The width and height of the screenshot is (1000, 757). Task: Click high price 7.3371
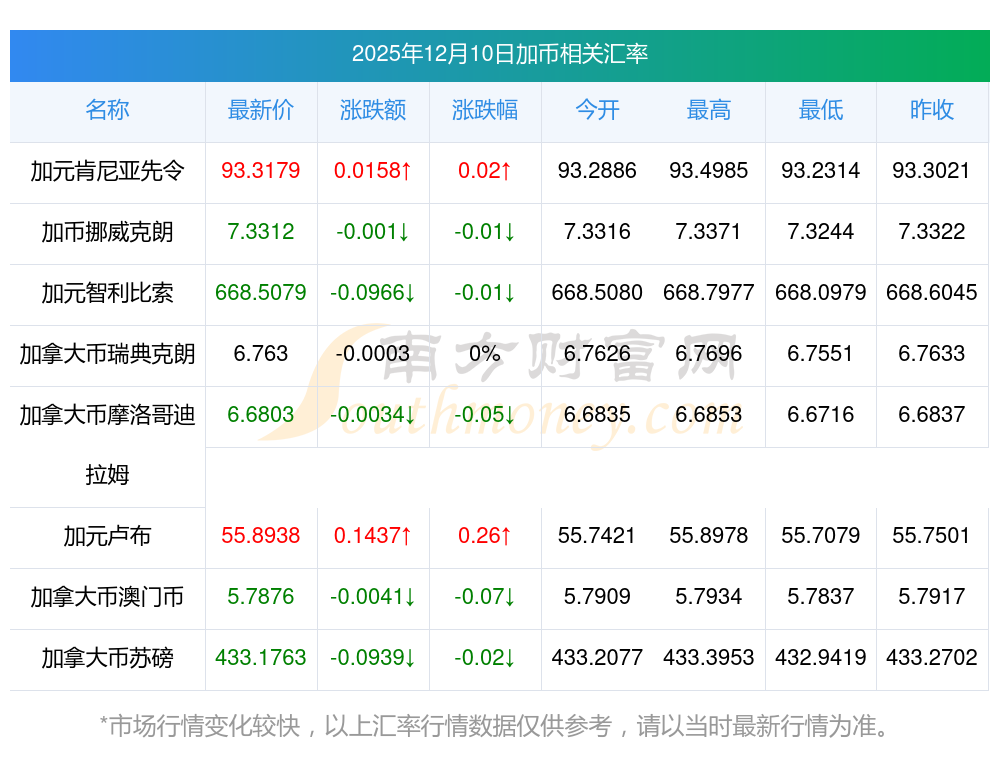point(709,232)
